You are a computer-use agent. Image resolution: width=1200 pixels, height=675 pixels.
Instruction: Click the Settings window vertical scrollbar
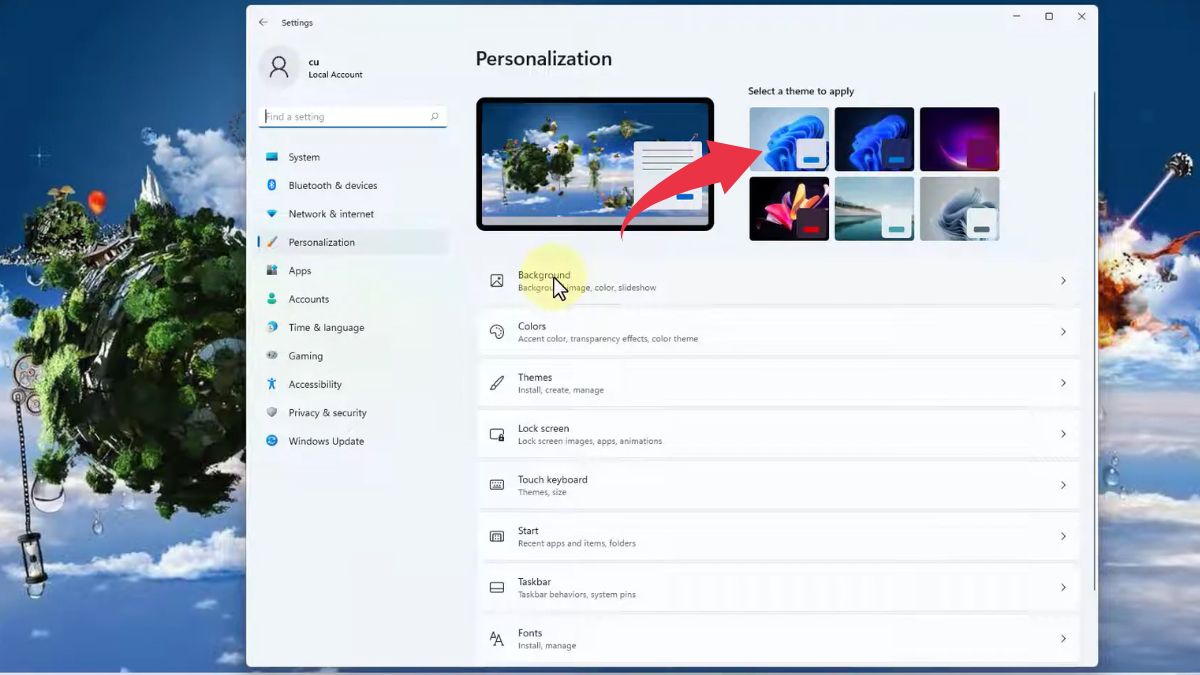click(x=1095, y=340)
